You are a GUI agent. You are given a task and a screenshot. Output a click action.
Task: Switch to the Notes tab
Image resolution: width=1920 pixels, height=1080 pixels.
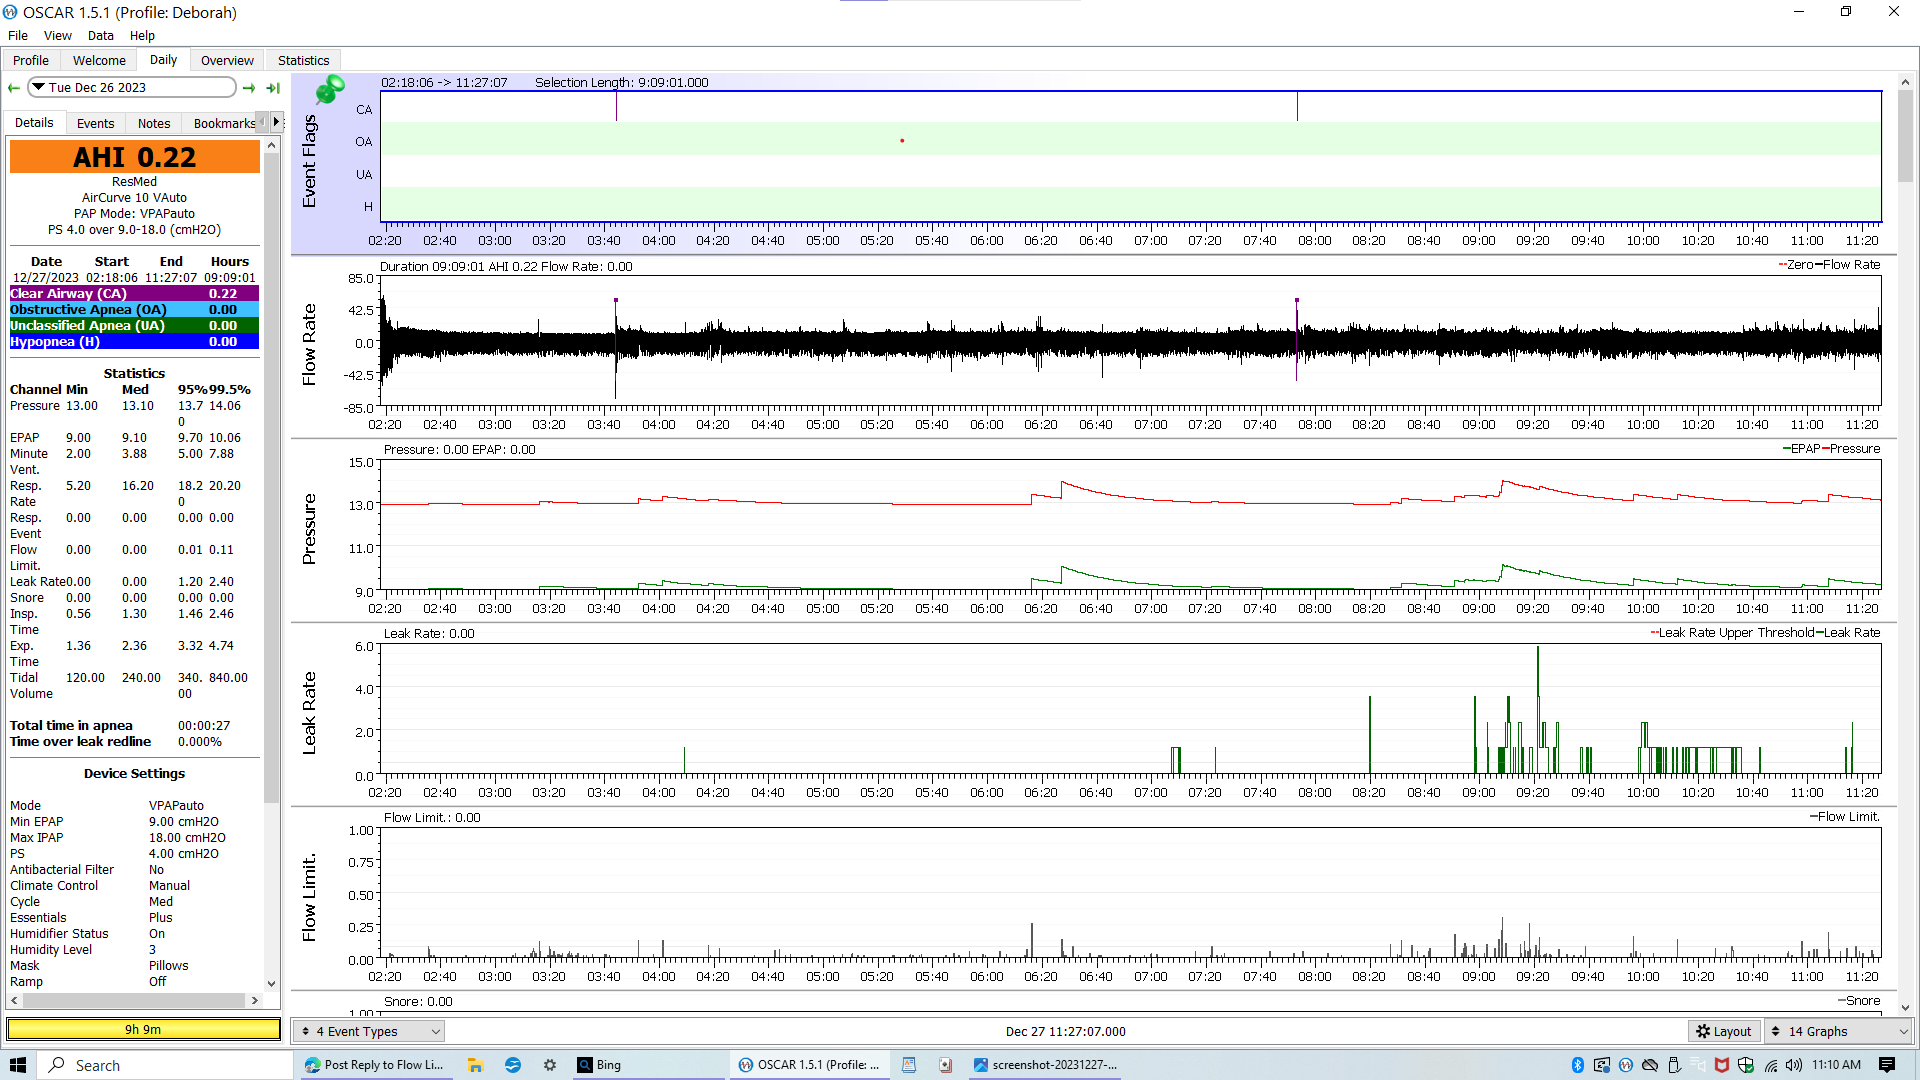[x=154, y=123]
